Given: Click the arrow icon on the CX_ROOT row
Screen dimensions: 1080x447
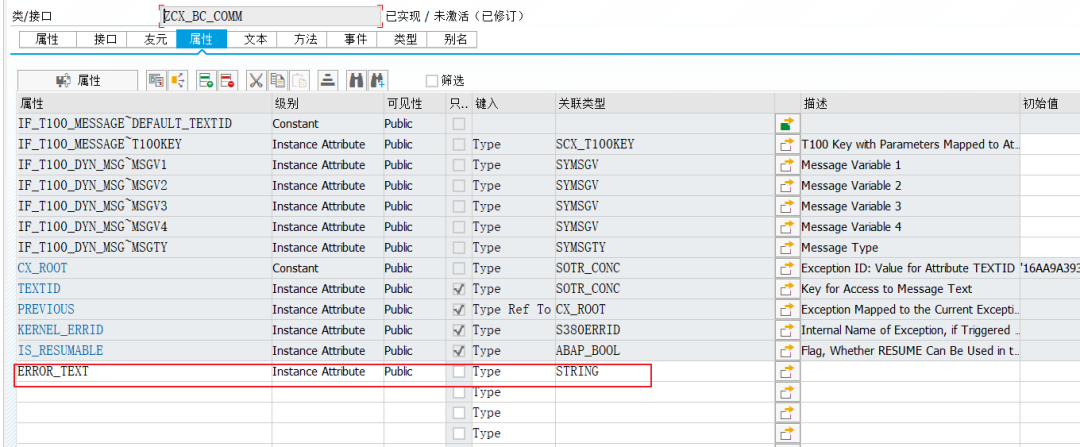Looking at the screenshot, I should point(787,269).
